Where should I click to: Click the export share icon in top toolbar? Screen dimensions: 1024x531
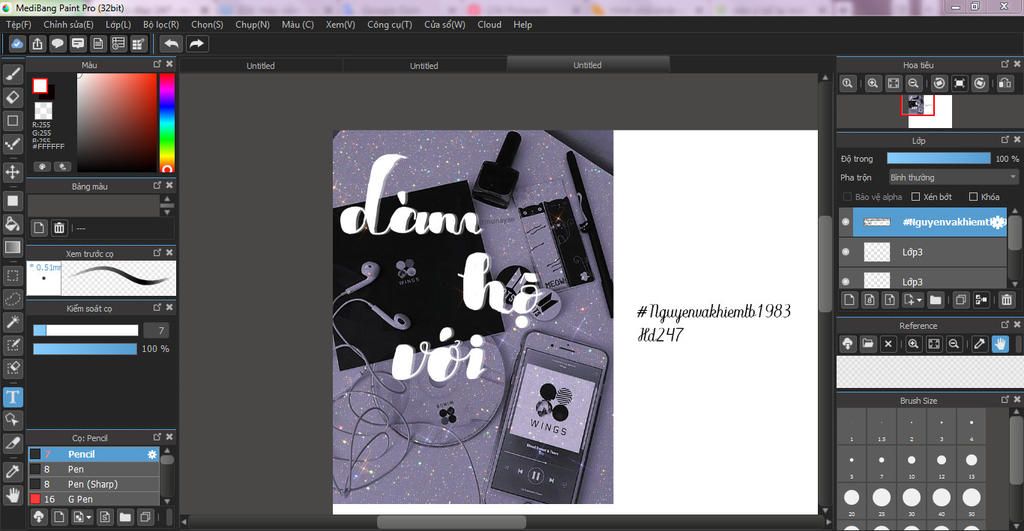click(37, 44)
